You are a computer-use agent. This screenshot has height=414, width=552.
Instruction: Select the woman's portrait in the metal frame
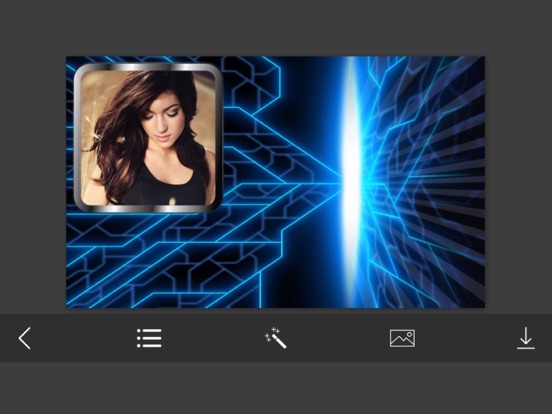pos(148,138)
